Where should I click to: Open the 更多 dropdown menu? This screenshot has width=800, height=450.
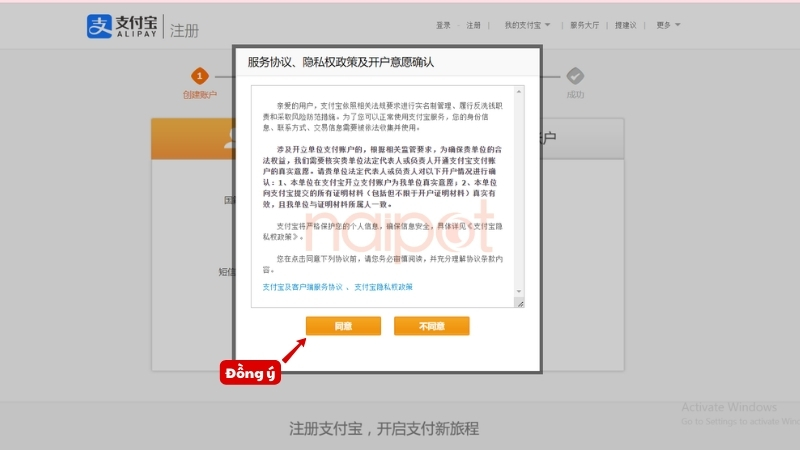click(668, 25)
